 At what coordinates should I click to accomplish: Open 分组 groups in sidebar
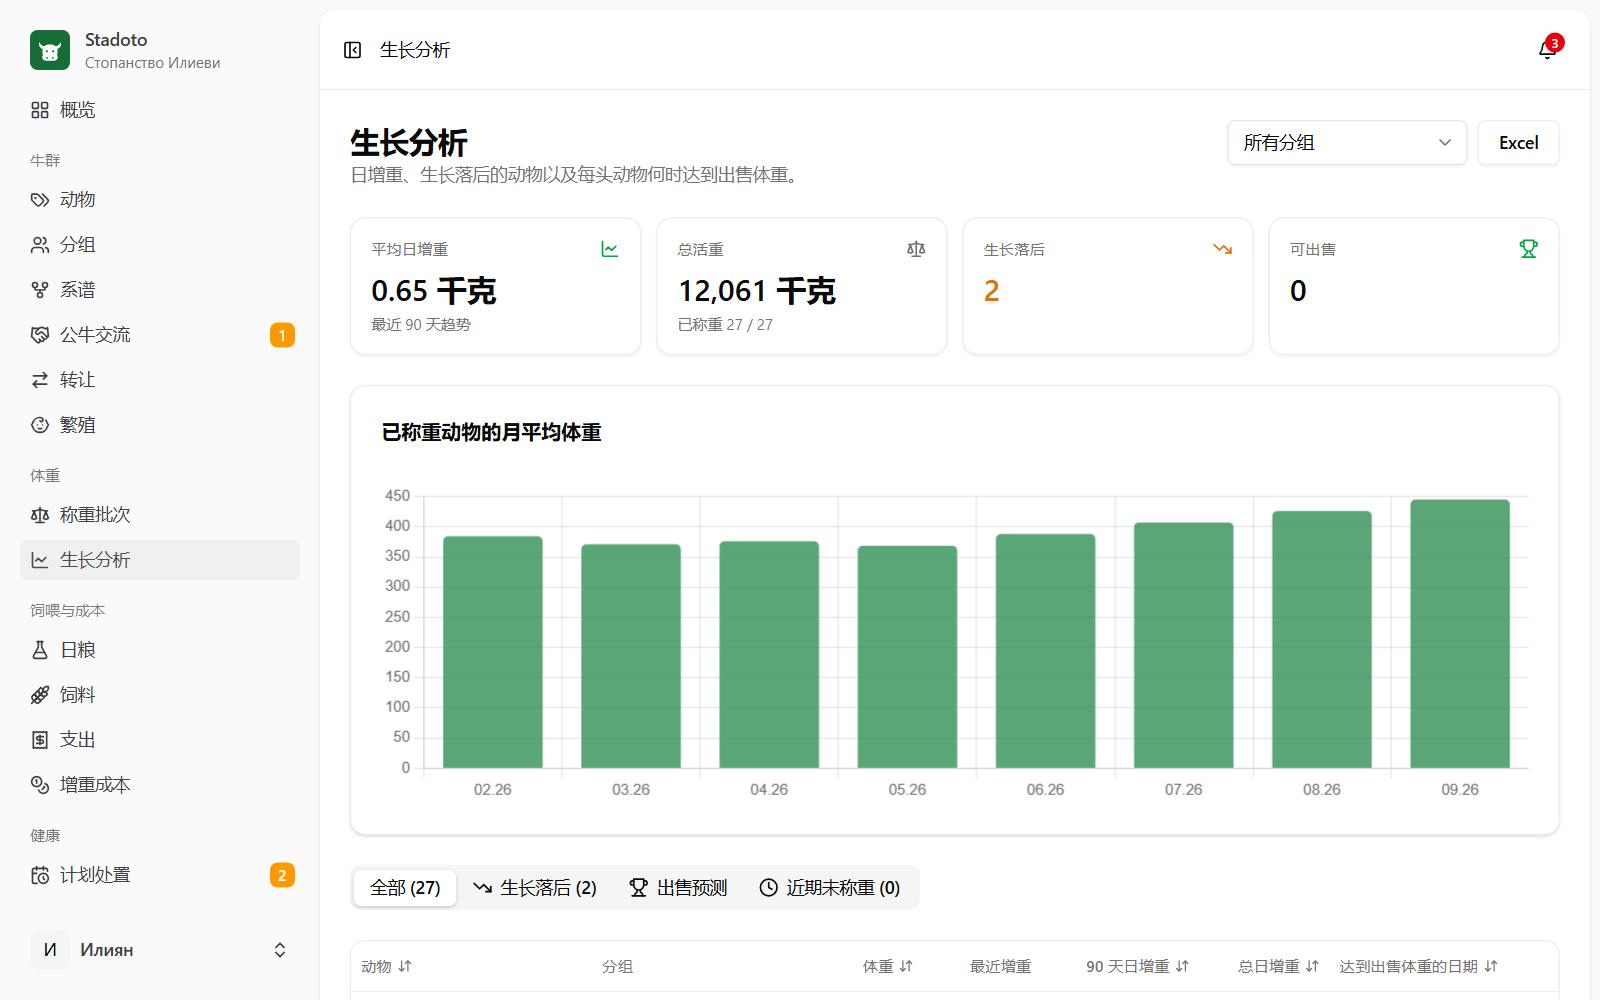point(160,245)
